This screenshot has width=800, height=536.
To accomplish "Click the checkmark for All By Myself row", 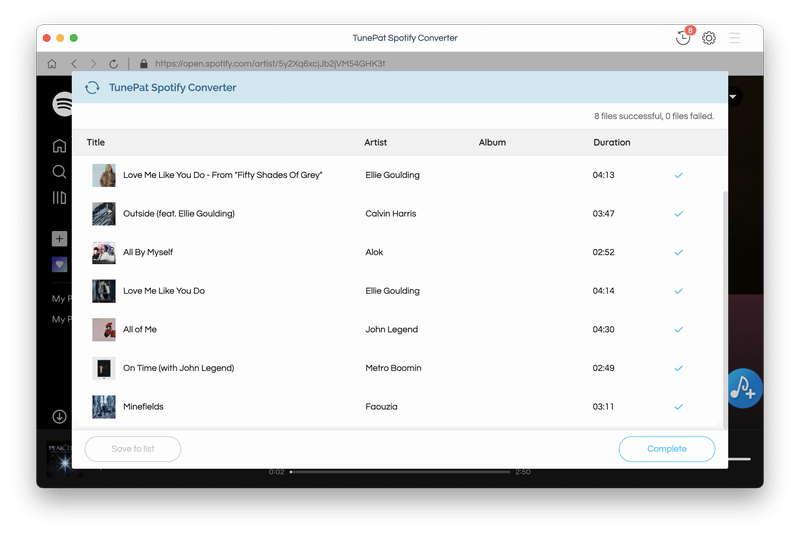I will point(679,252).
